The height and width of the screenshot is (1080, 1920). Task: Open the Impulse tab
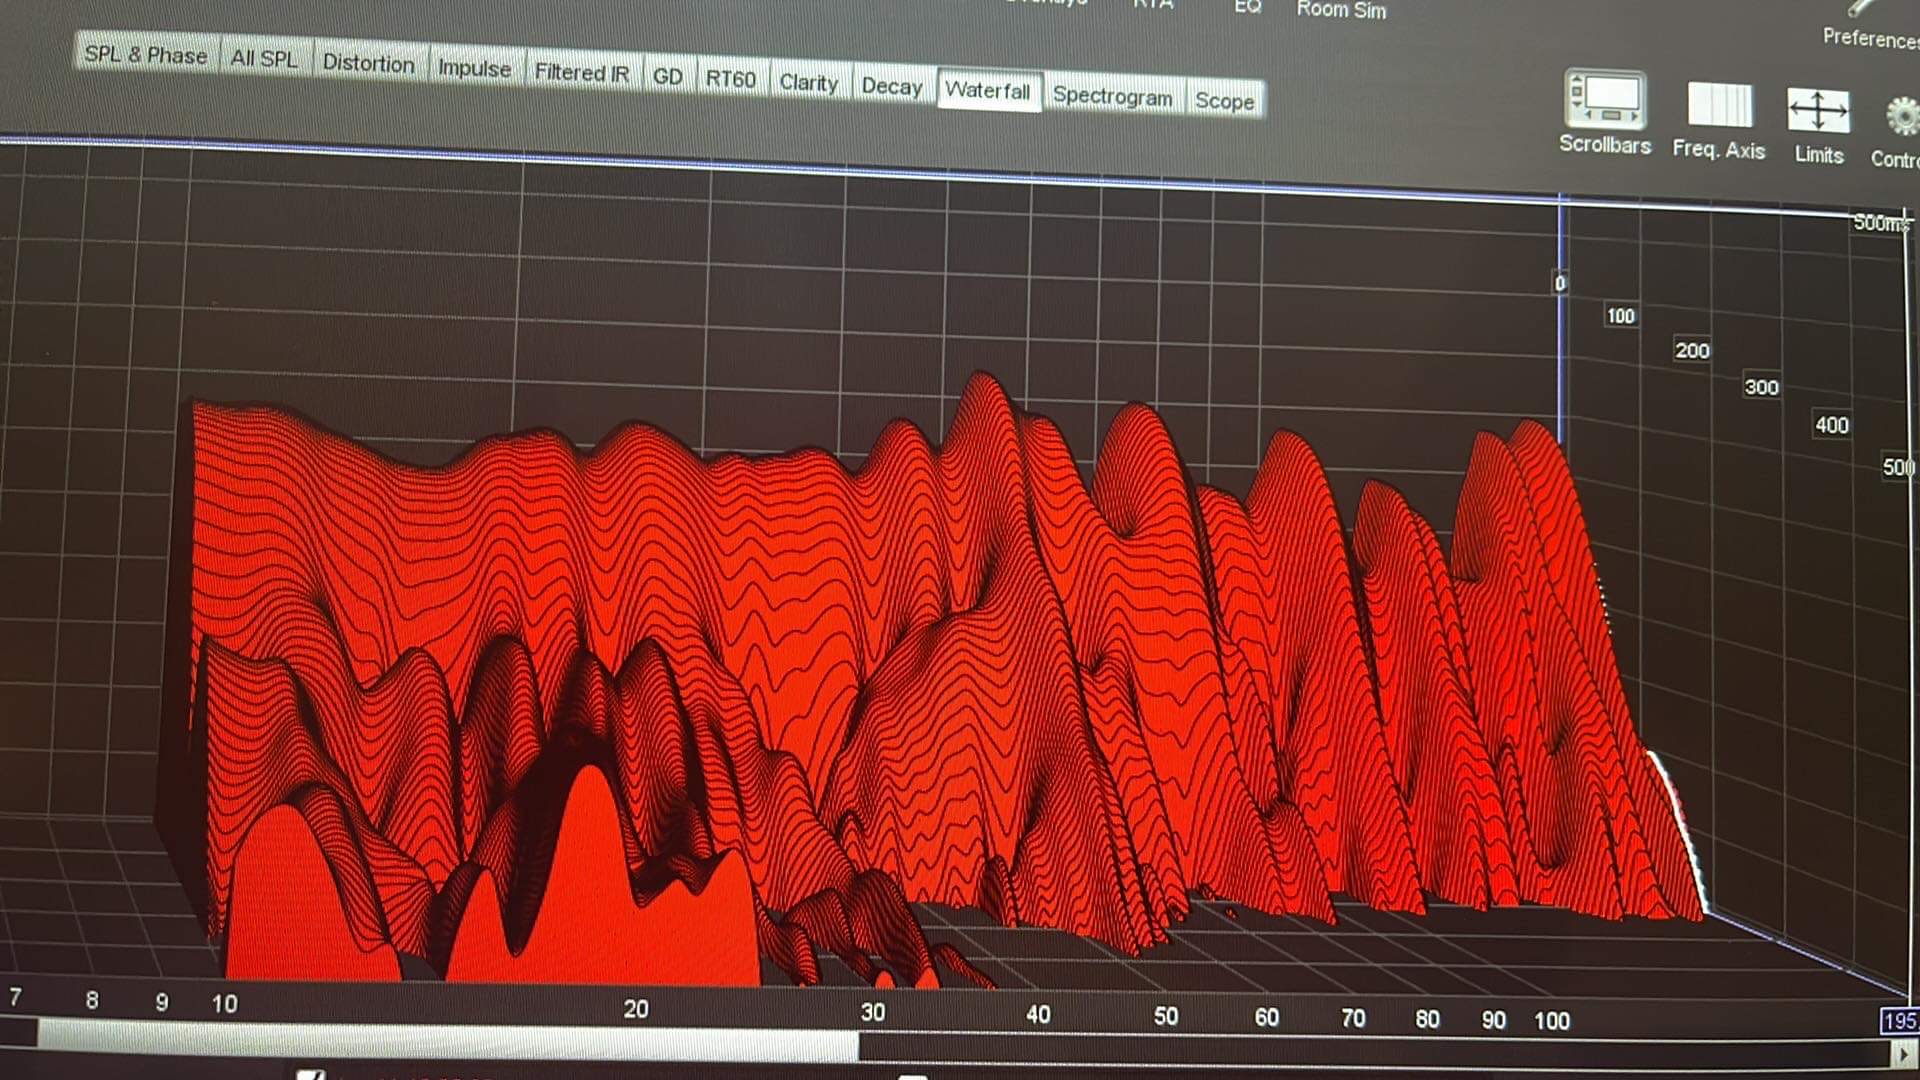click(474, 68)
